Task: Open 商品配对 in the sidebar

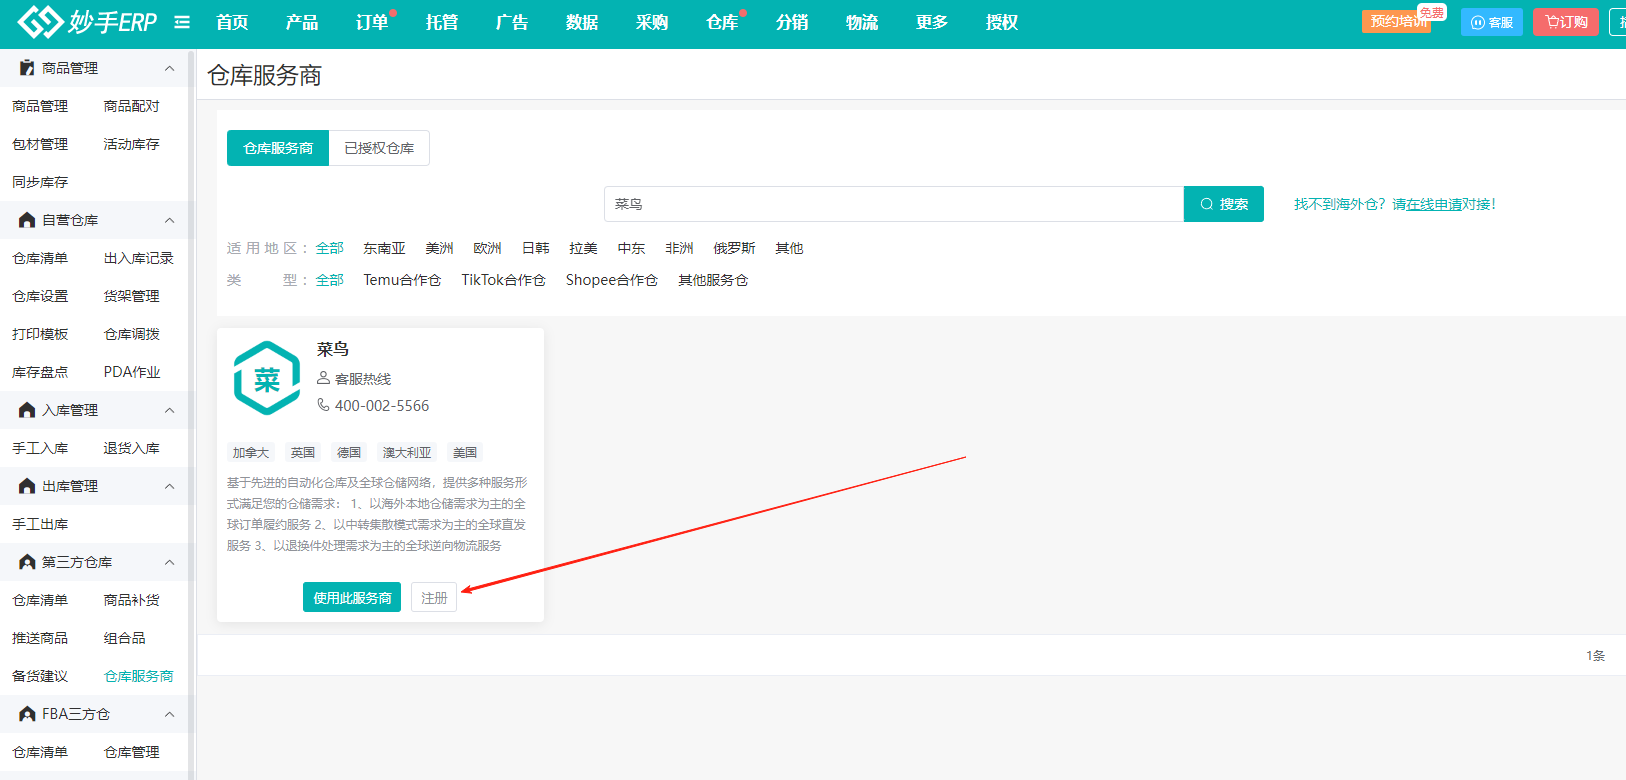Action: [132, 106]
